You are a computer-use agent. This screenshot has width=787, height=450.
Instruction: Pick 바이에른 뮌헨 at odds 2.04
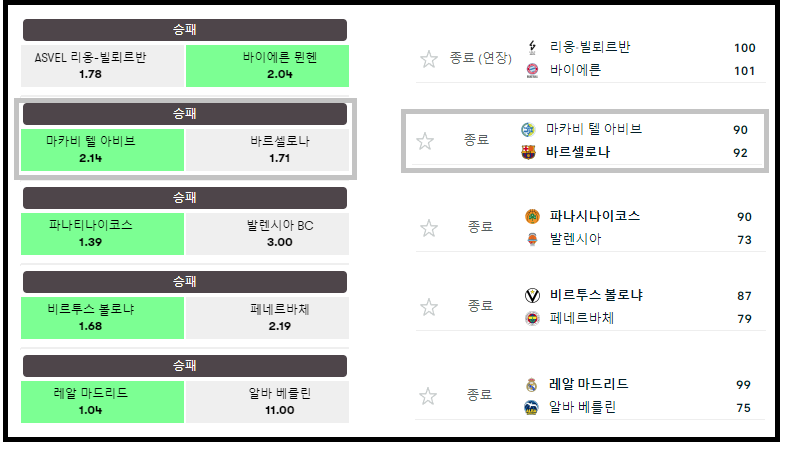tap(266, 66)
